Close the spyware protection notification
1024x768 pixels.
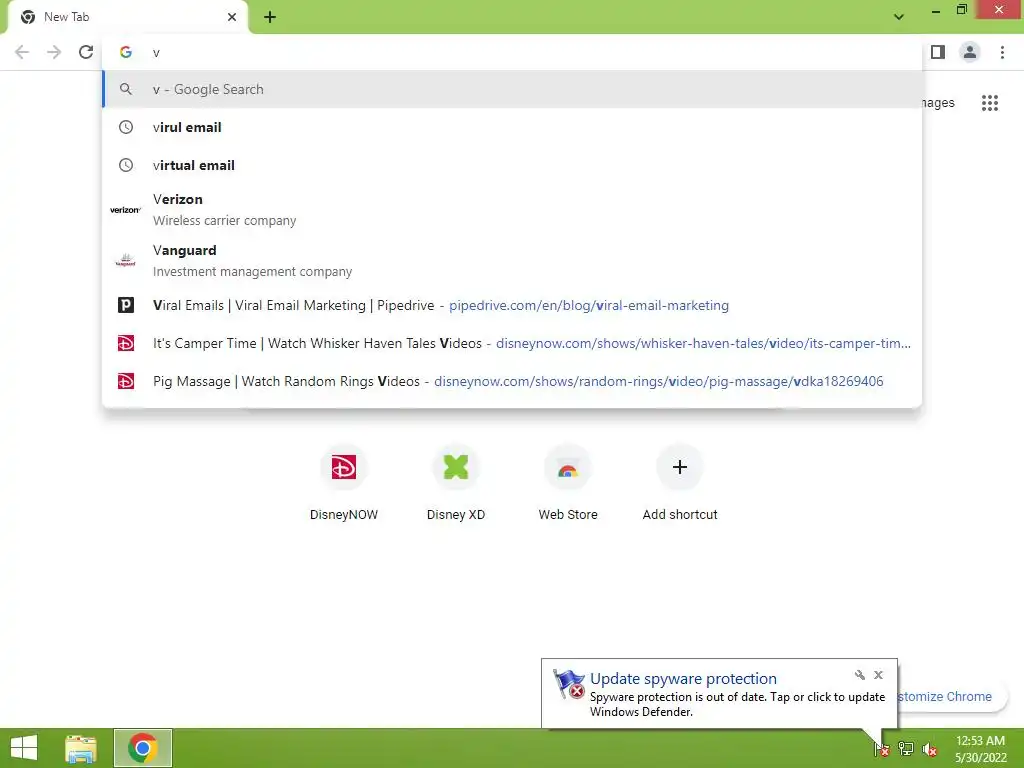pyautogui.click(x=878, y=675)
